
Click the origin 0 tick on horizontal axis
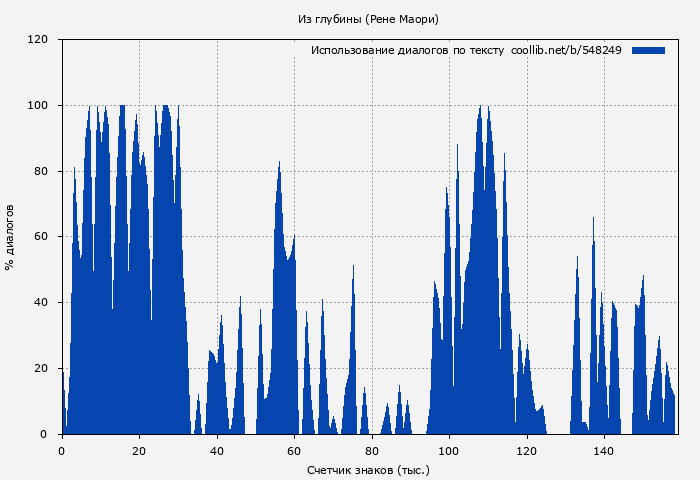click(62, 451)
